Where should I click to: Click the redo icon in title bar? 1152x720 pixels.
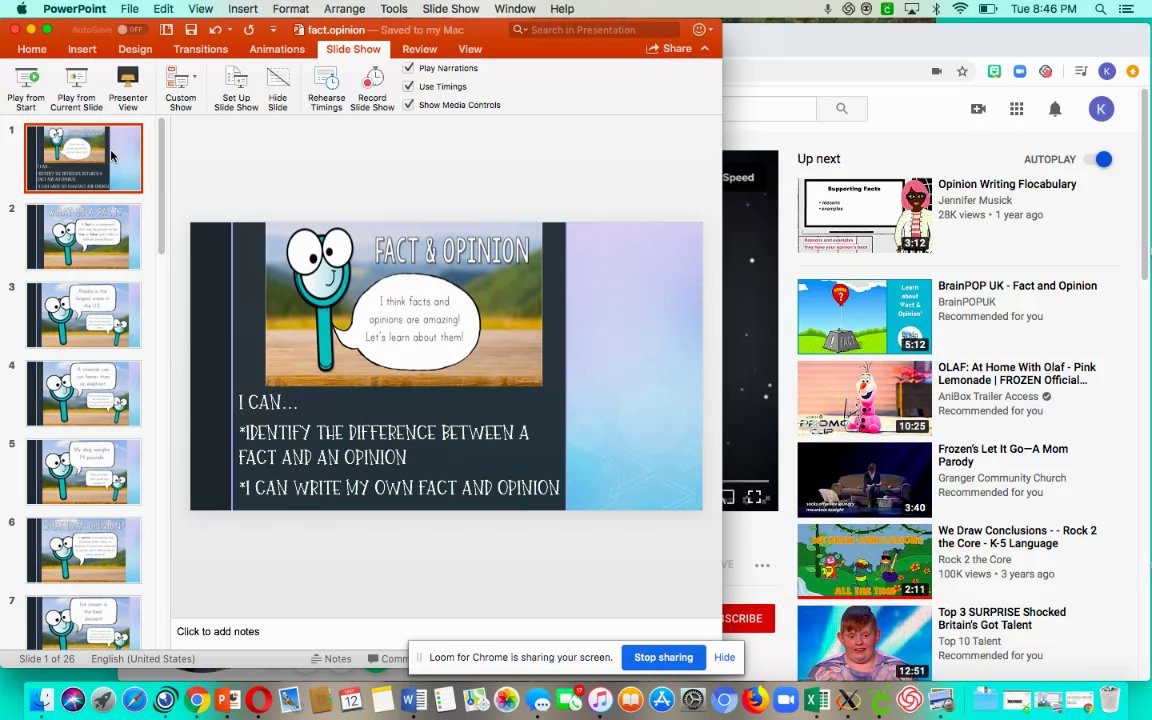[249, 29]
